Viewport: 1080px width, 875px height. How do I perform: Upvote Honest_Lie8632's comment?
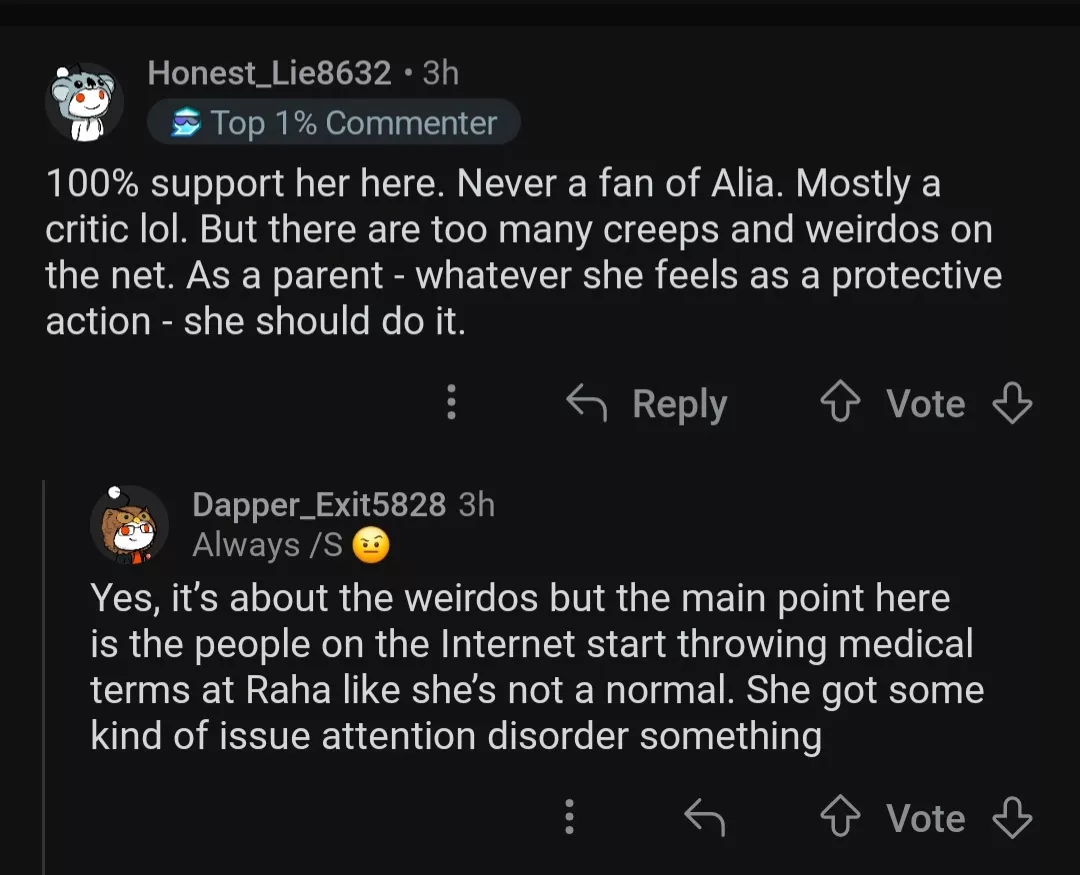pyautogui.click(x=838, y=404)
